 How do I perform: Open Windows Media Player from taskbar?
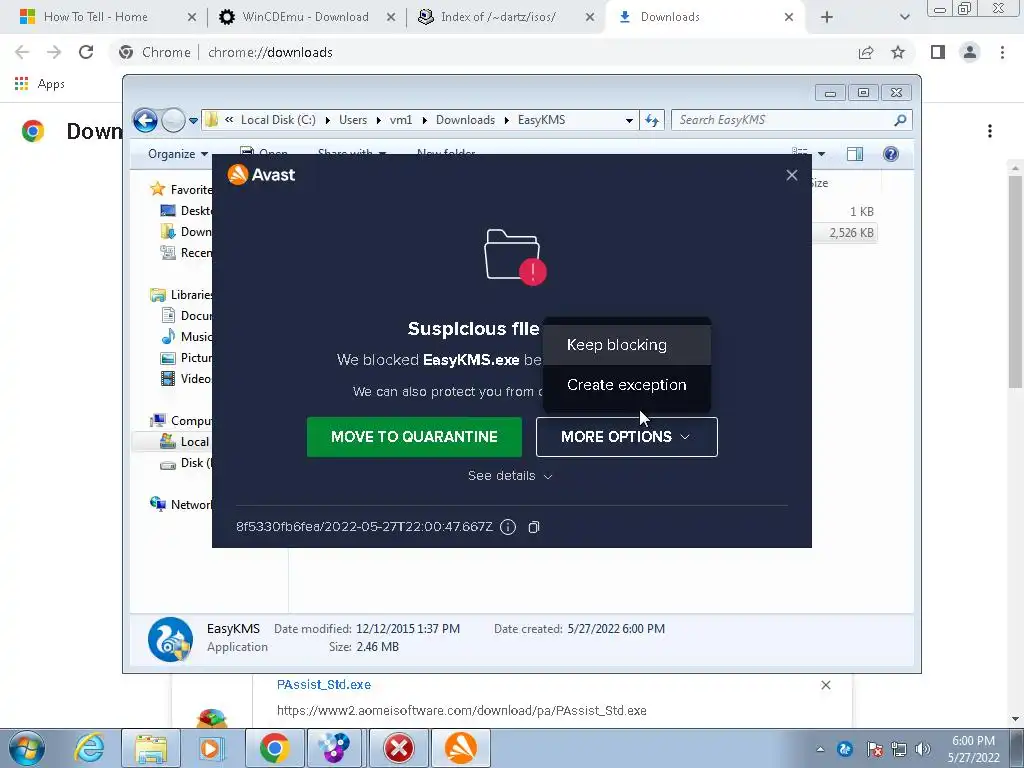point(212,748)
